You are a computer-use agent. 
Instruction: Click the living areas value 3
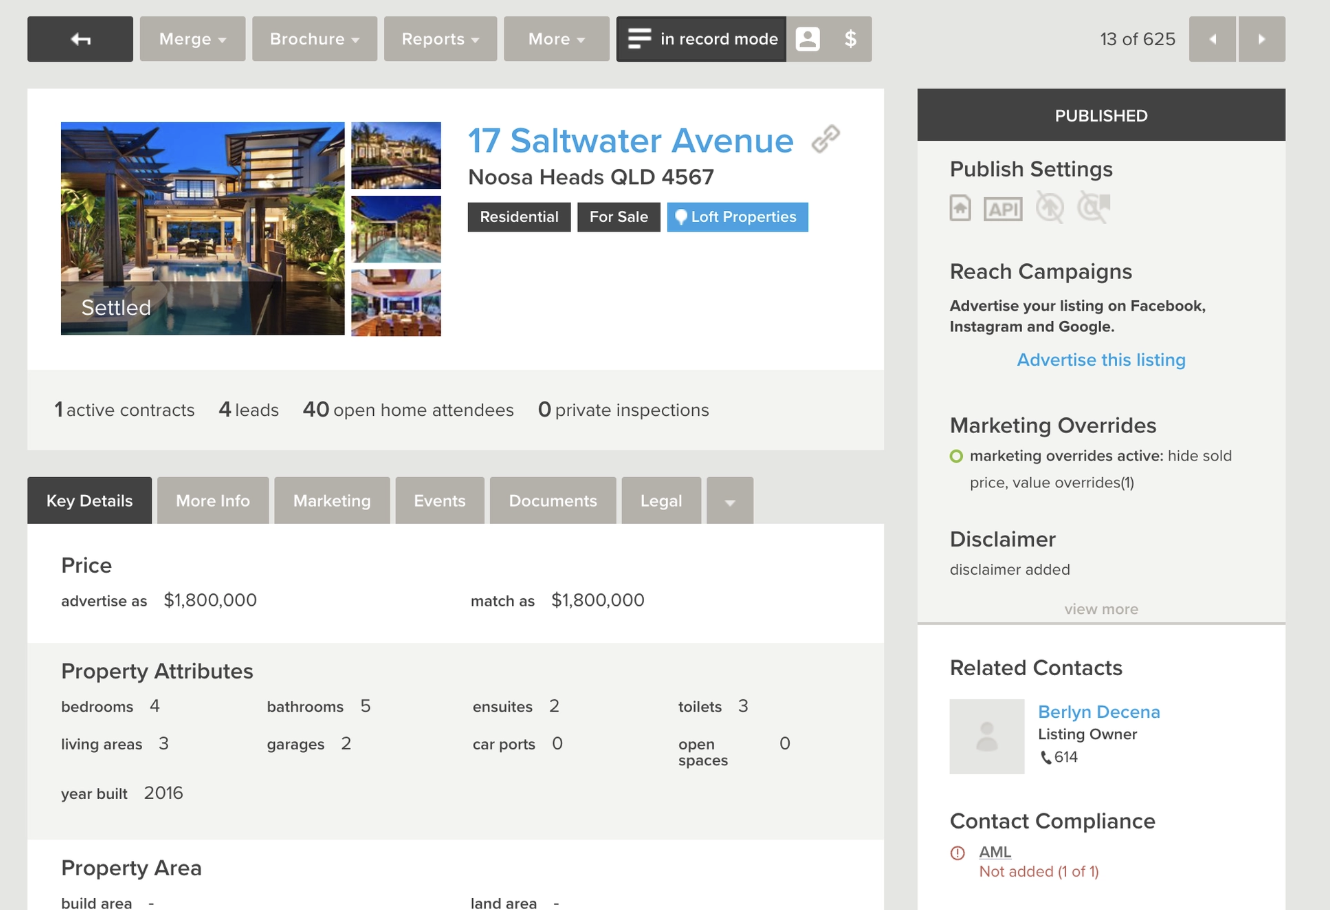(163, 743)
